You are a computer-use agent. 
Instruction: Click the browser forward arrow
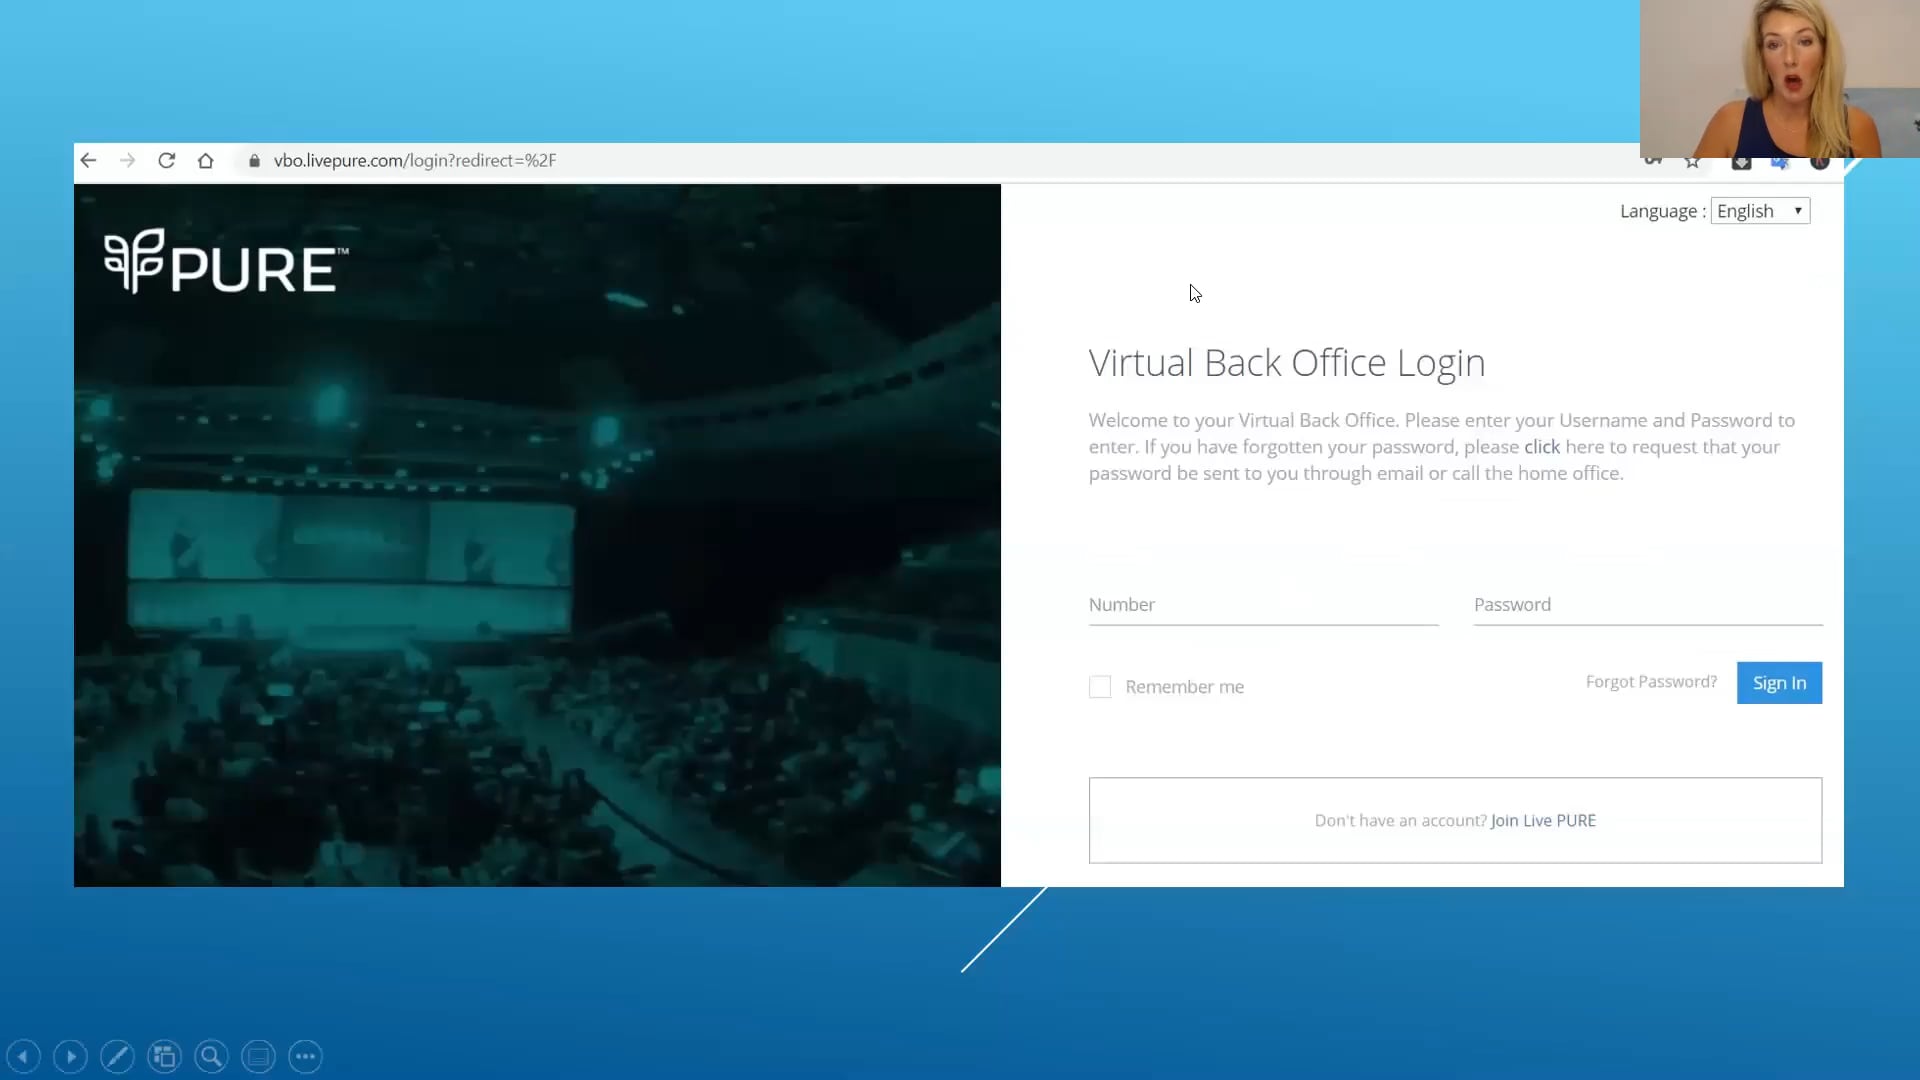(x=127, y=160)
